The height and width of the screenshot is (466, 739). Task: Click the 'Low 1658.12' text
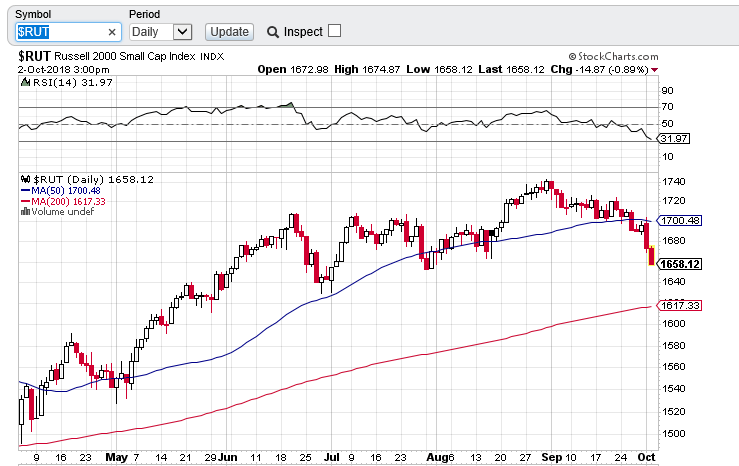click(439, 69)
